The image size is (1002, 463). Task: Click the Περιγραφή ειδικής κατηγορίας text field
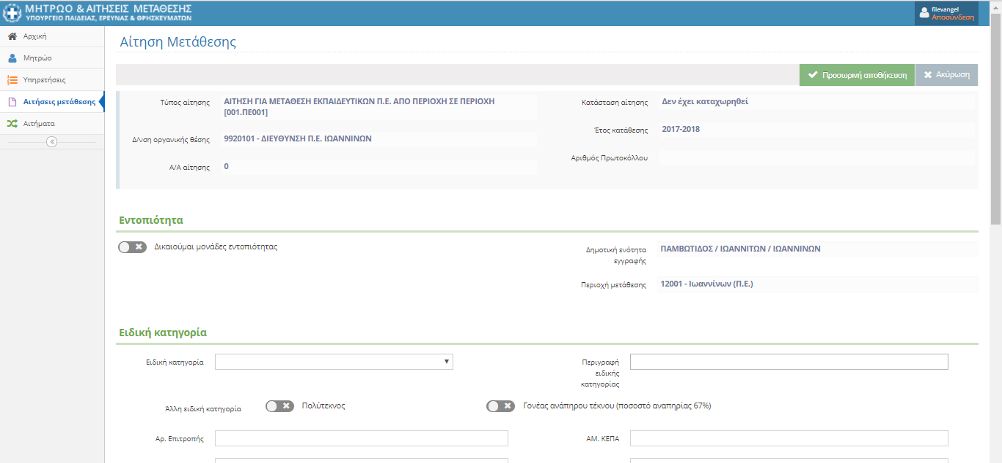[789, 362]
